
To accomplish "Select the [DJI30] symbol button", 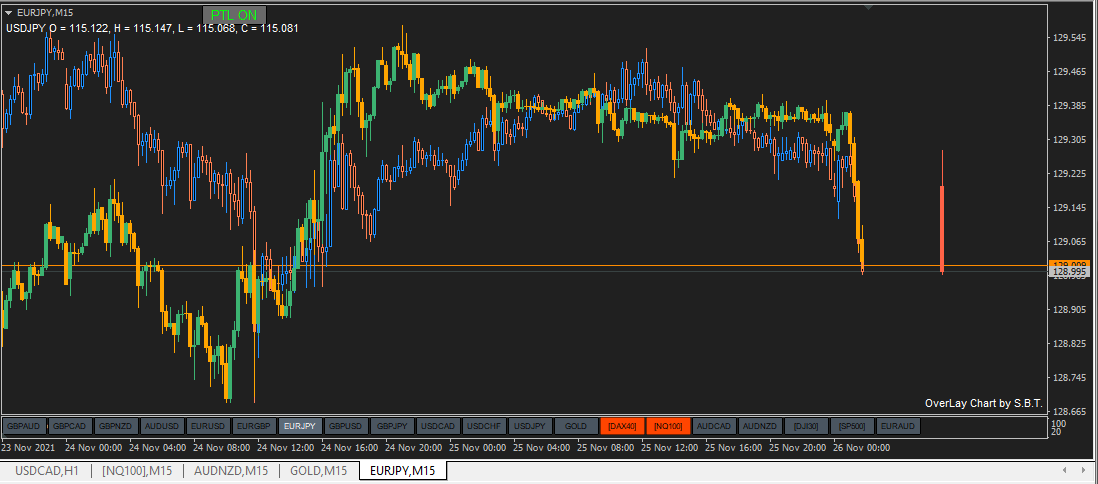I will coord(806,426).
